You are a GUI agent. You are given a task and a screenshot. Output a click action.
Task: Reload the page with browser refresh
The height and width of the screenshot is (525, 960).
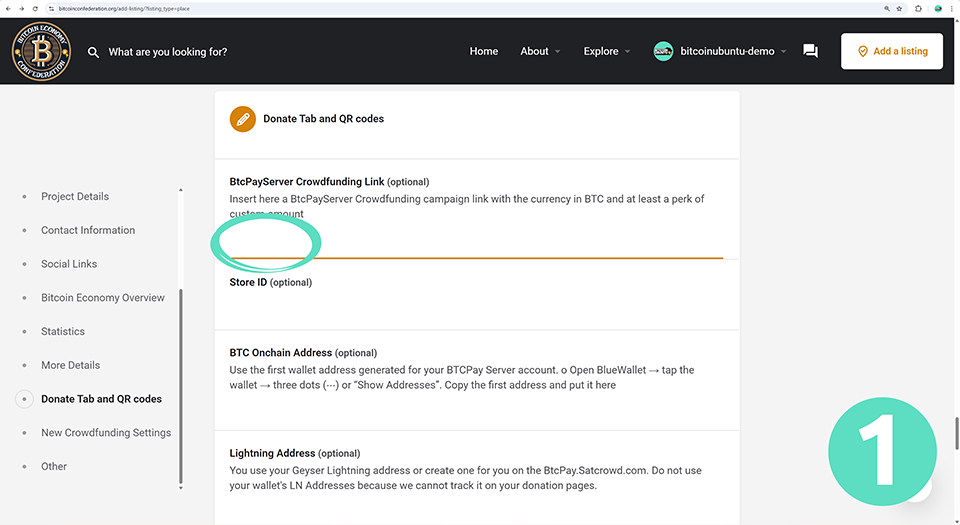[x=36, y=8]
